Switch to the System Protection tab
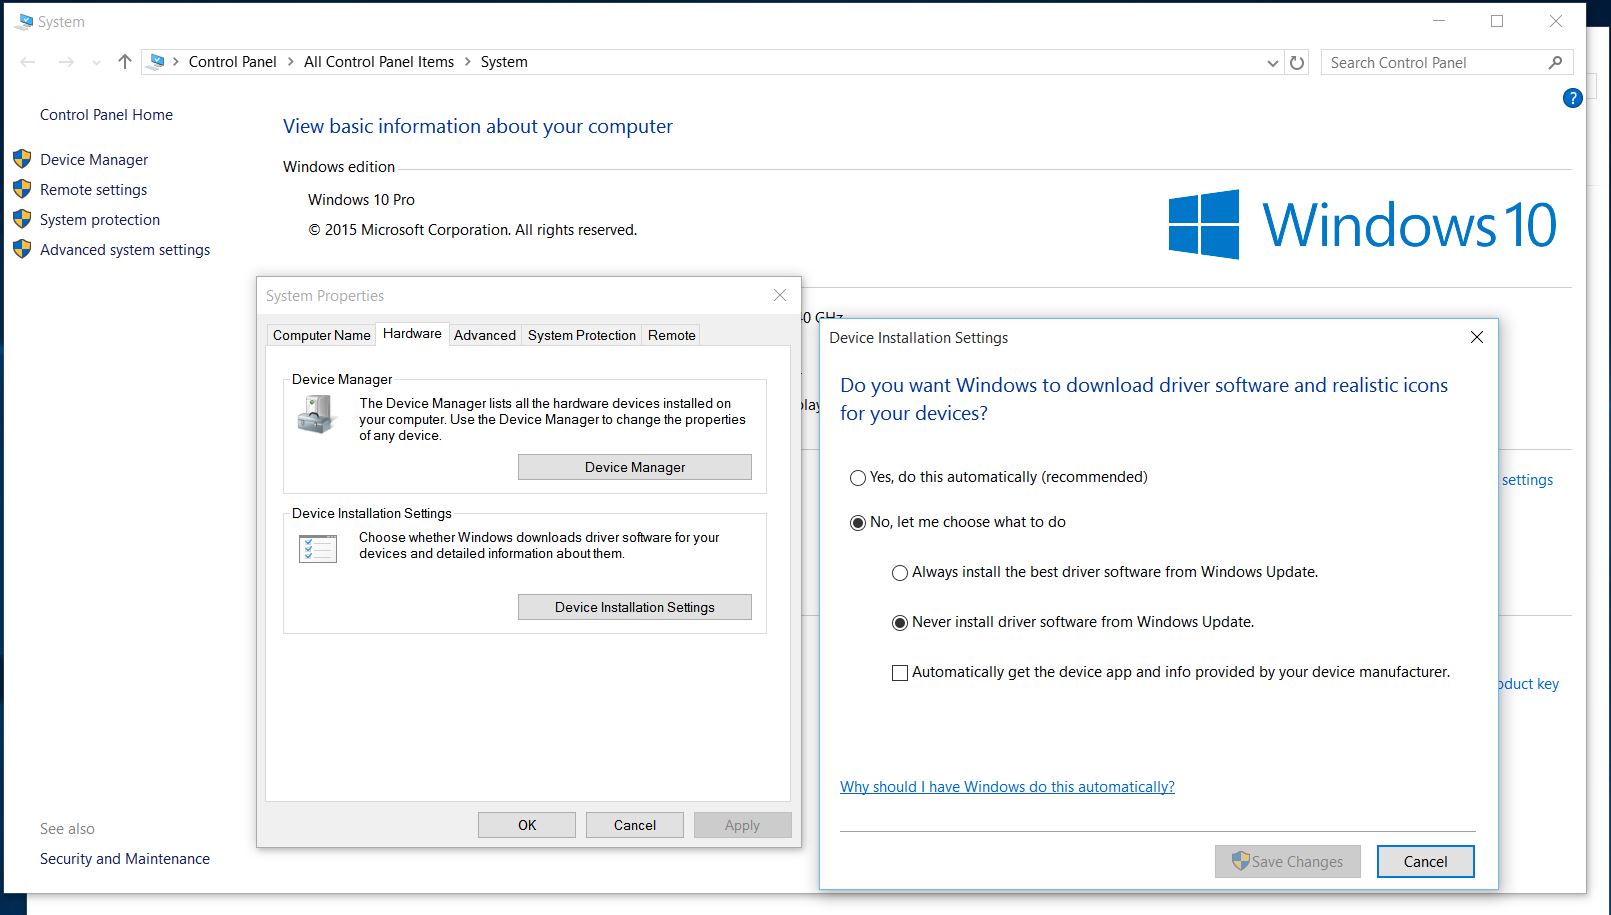The width and height of the screenshot is (1611, 915). [582, 335]
